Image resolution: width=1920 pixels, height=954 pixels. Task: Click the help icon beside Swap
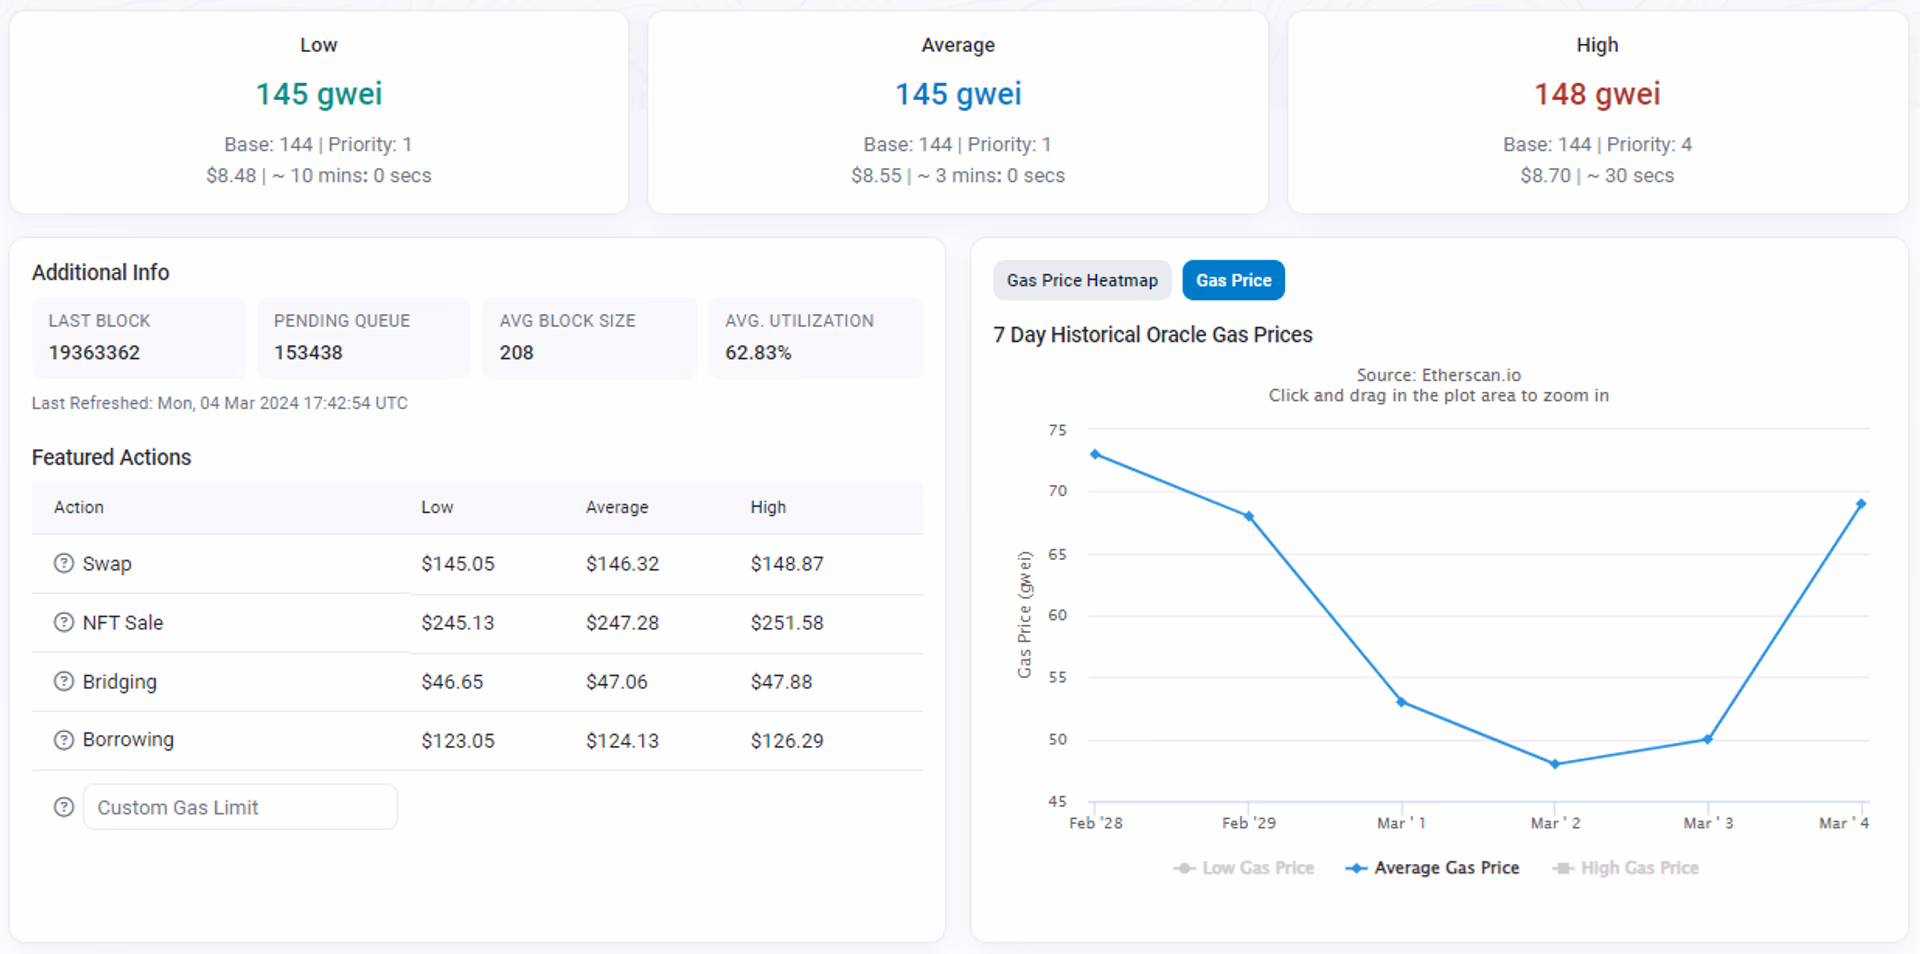click(64, 563)
